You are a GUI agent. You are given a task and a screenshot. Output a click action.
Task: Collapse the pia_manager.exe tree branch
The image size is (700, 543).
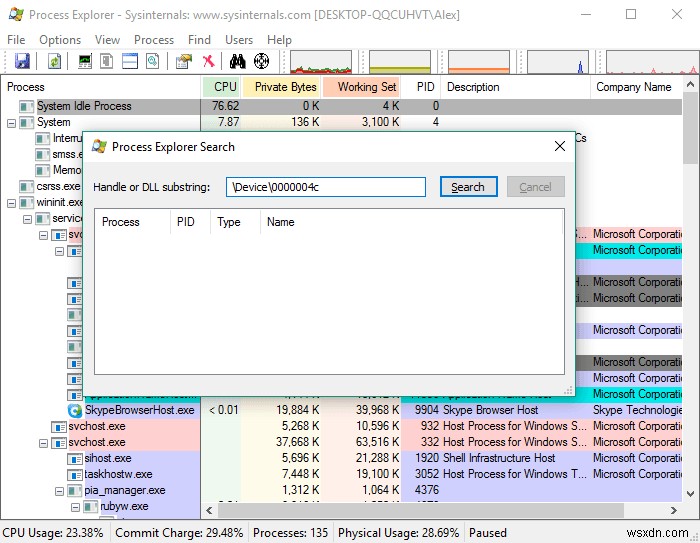click(x=60, y=490)
